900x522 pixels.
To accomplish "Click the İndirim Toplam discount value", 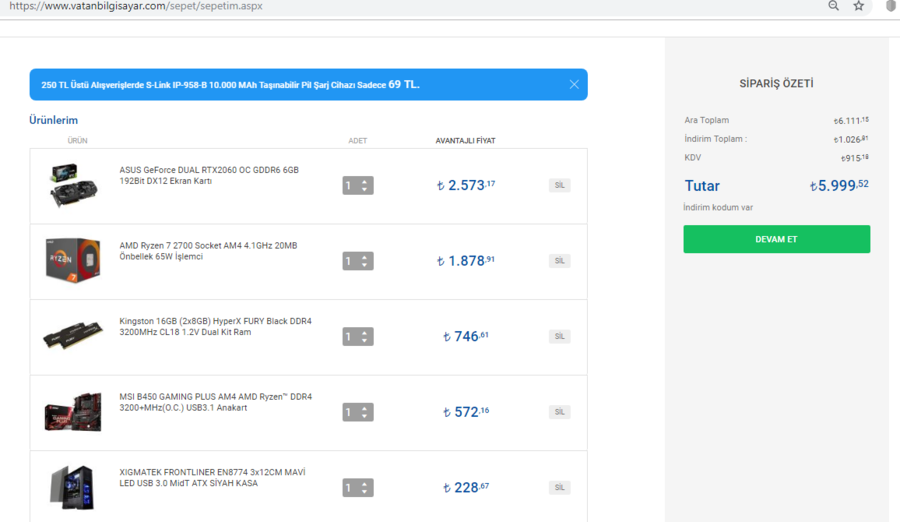I will pos(851,139).
